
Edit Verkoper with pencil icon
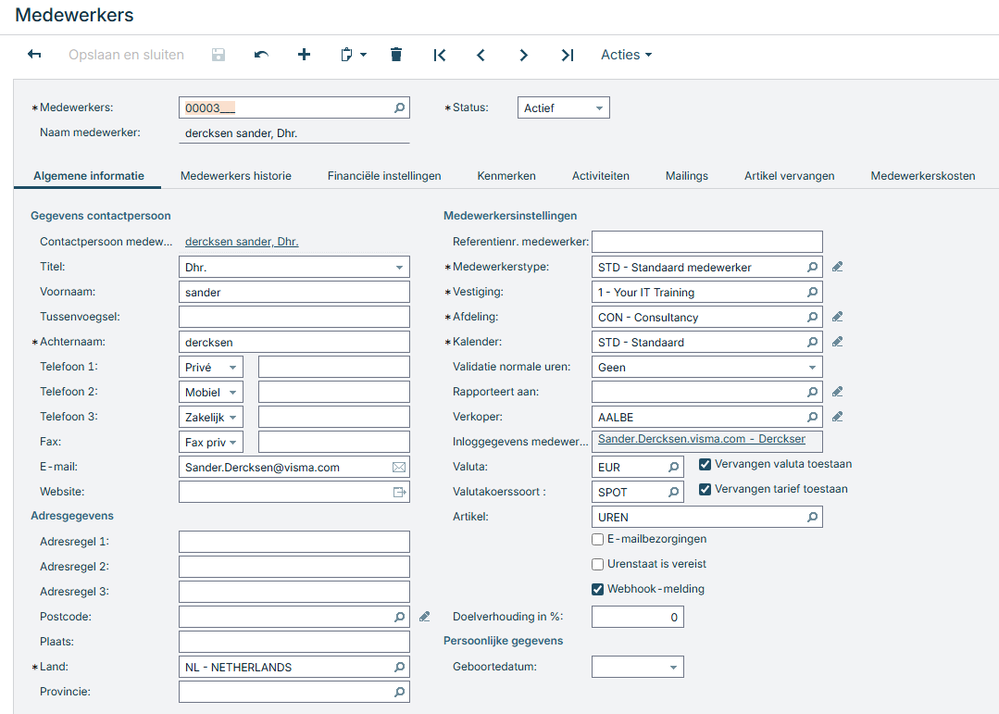(838, 417)
